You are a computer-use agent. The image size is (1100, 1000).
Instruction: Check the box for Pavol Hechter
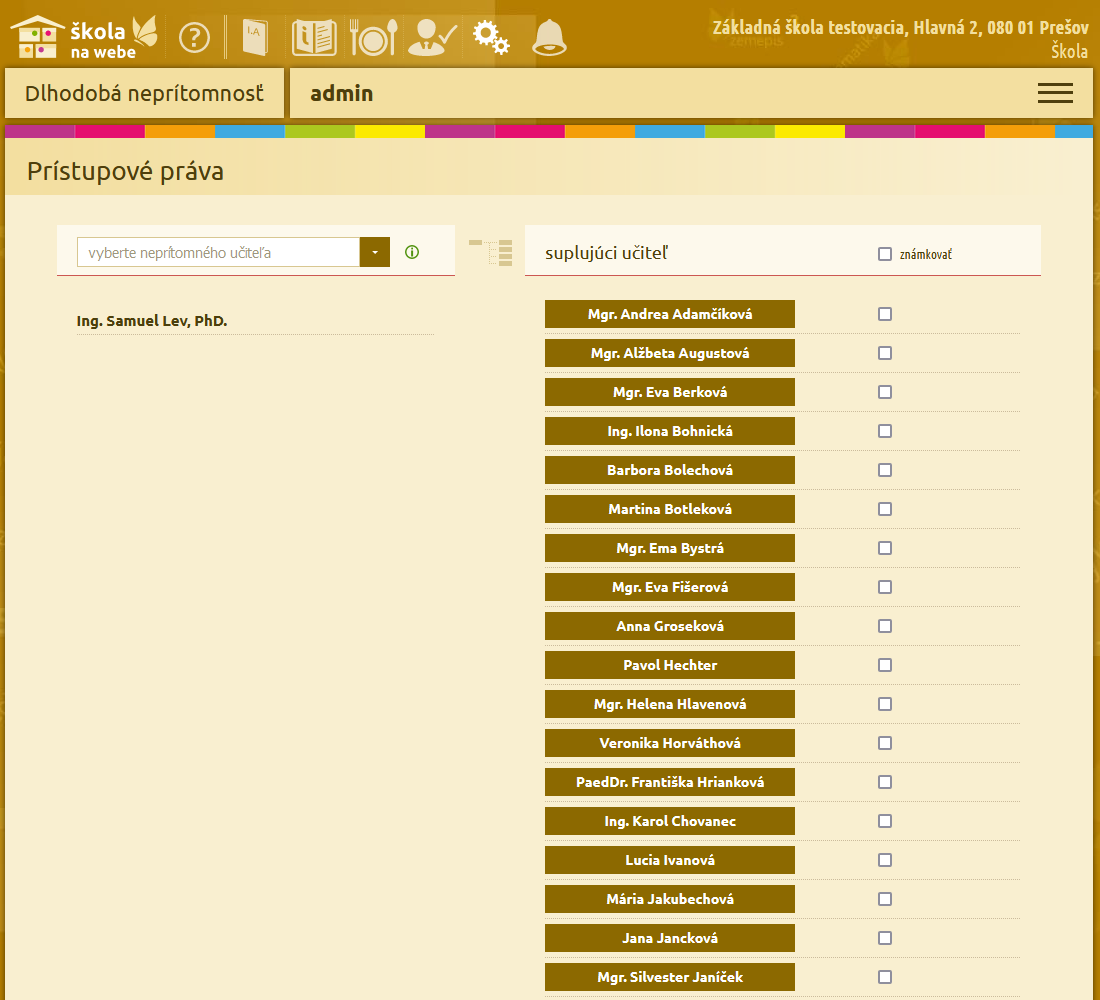885,665
